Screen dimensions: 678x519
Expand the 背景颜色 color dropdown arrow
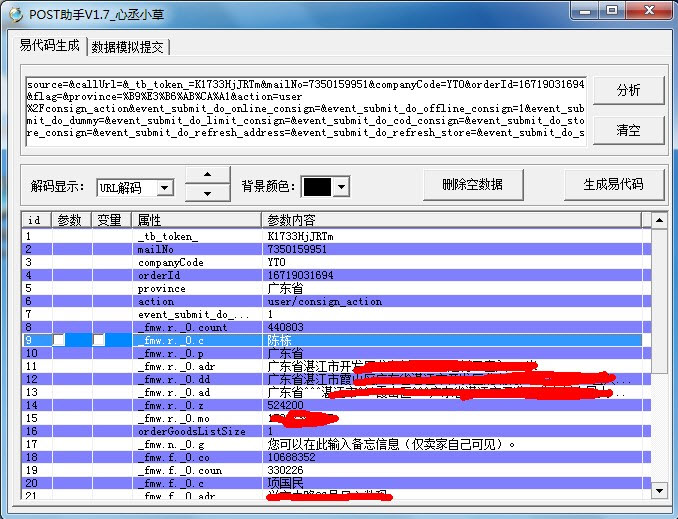pos(342,187)
